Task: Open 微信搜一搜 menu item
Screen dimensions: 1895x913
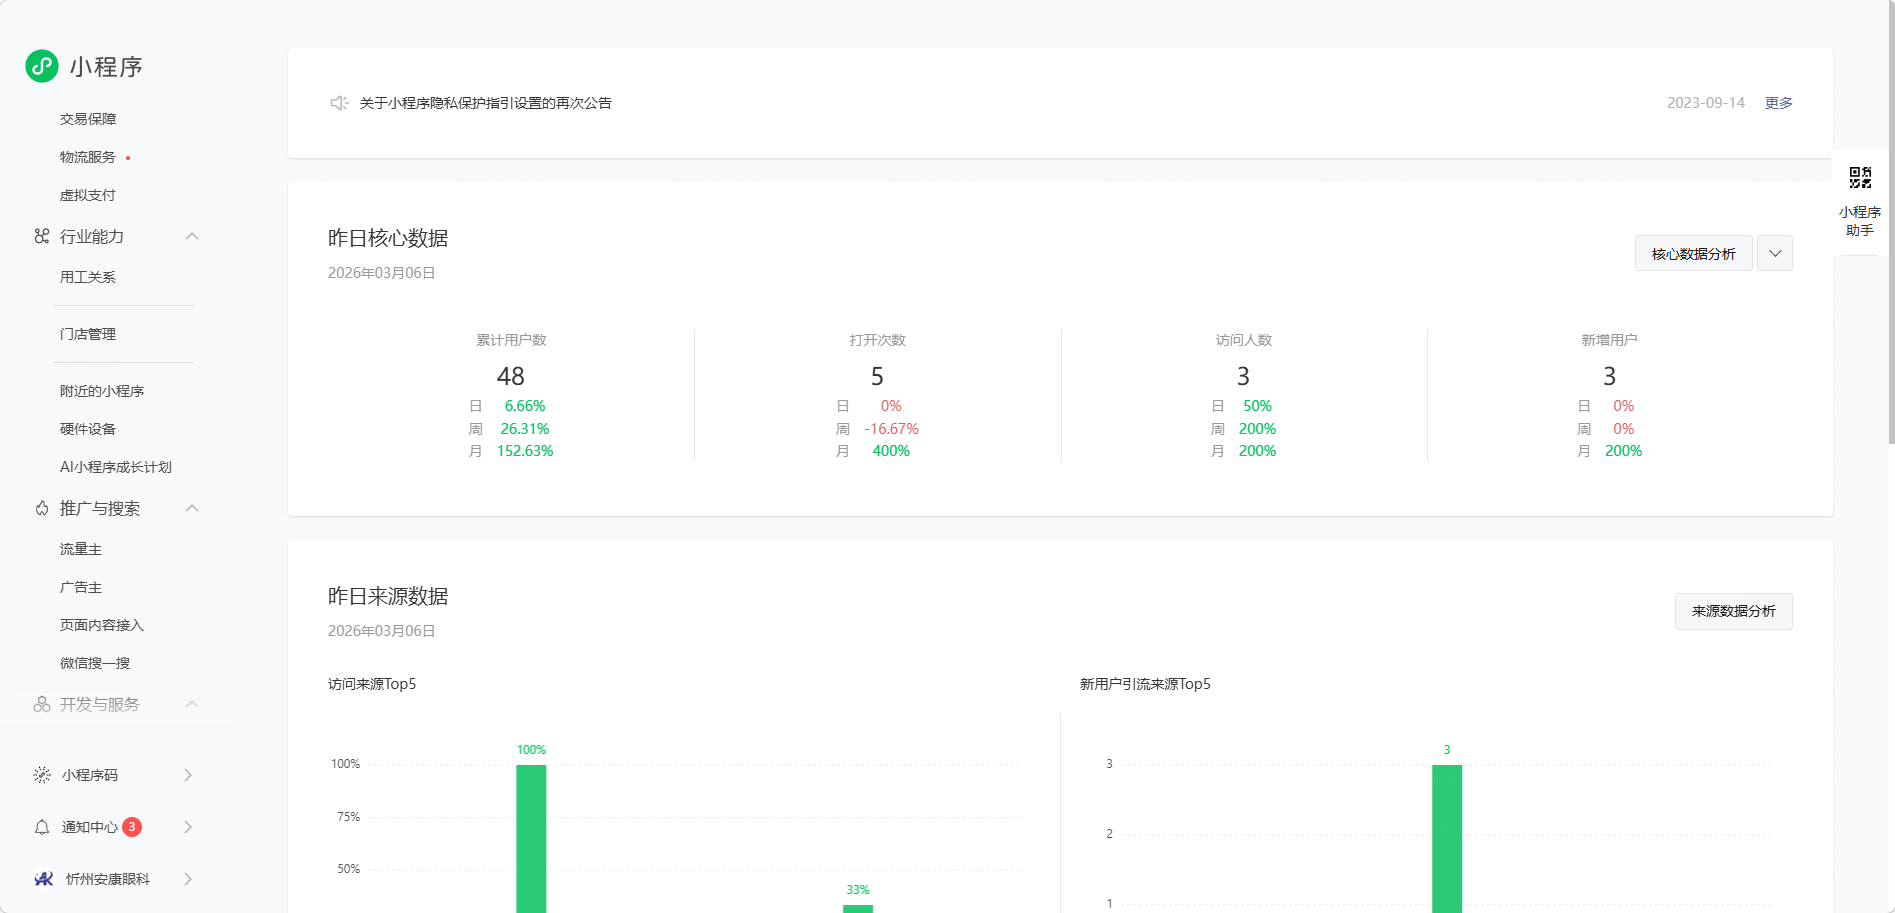Action: (x=95, y=663)
